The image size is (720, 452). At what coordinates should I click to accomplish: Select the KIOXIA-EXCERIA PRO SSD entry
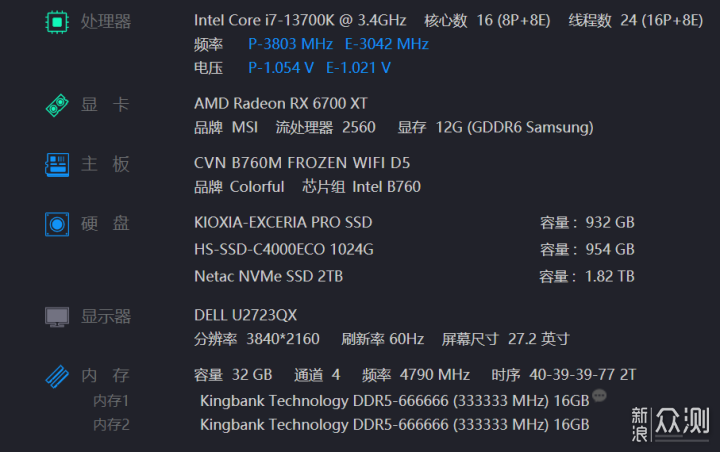[x=283, y=222]
